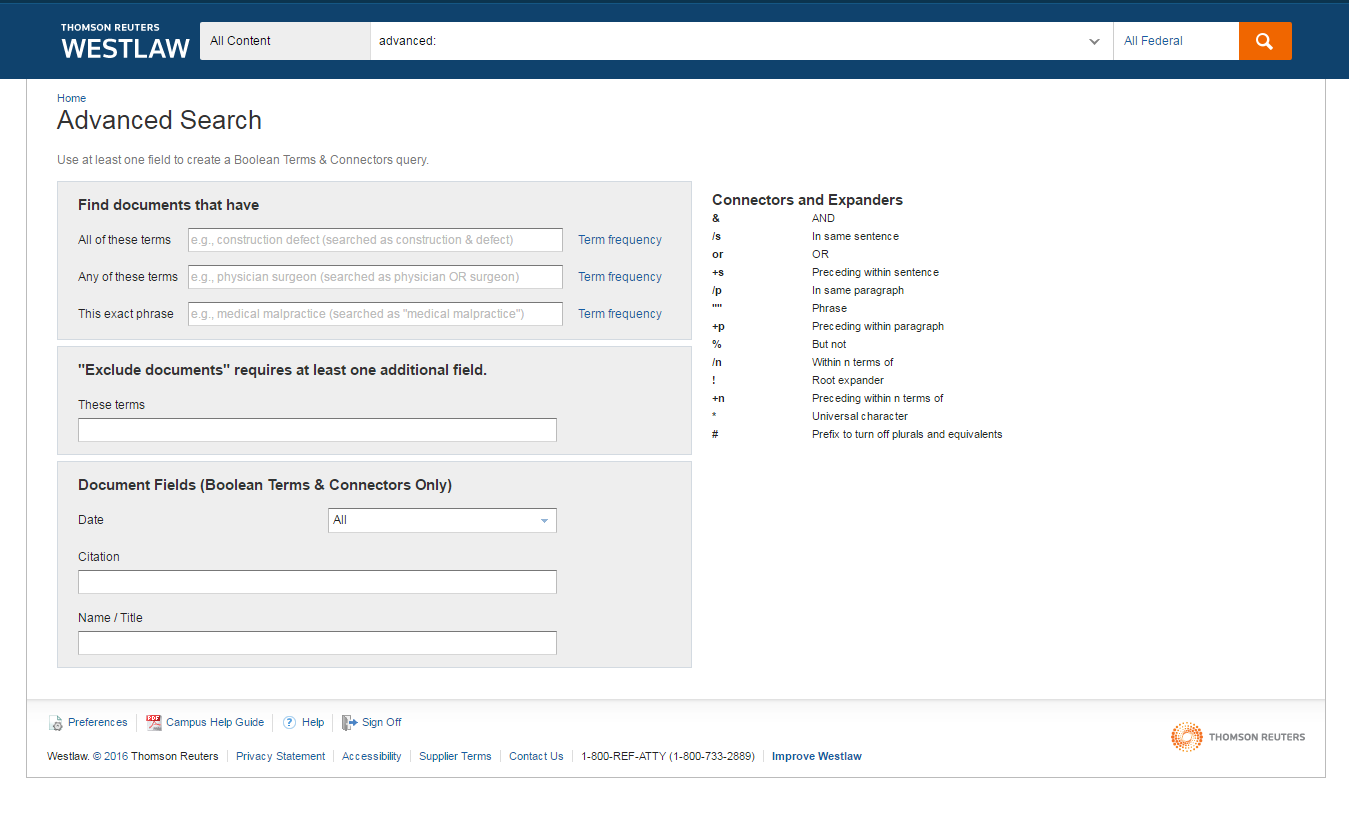Screen dimensions: 1349x816
Task: Click the All of these terms field
Action: click(x=375, y=240)
